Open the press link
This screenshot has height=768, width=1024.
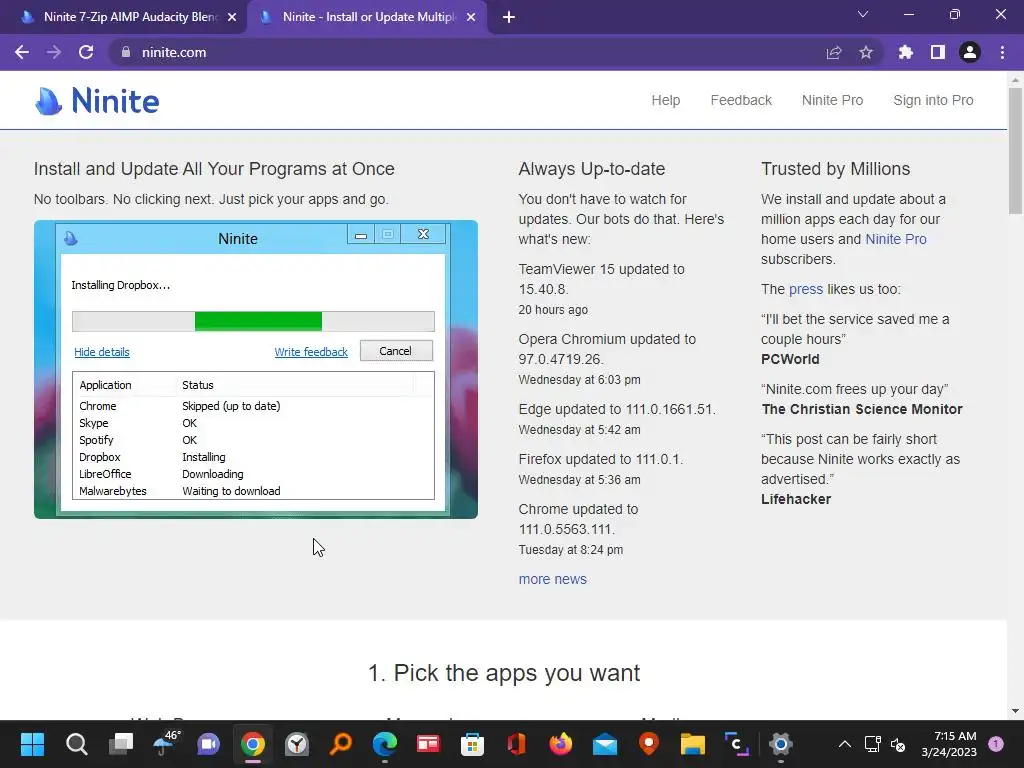click(805, 289)
